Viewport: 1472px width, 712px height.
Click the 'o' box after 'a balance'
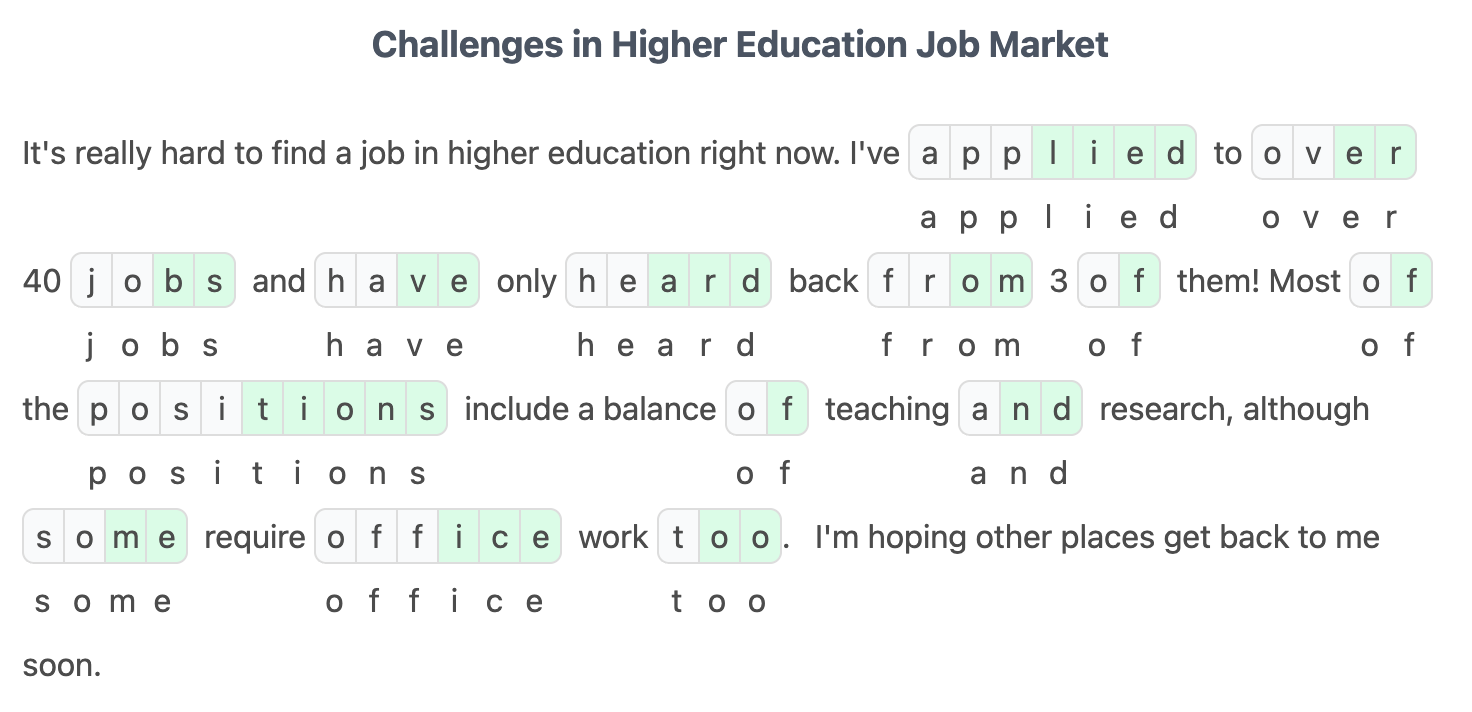[746, 409]
